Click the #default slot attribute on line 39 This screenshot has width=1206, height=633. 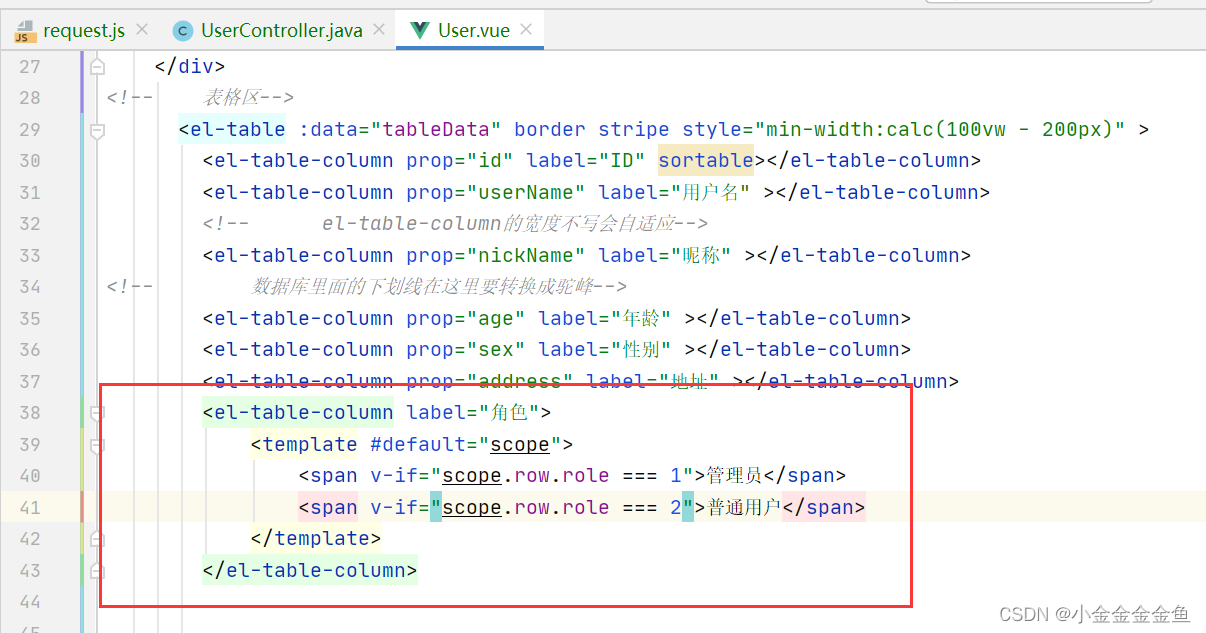pyautogui.click(x=466, y=444)
